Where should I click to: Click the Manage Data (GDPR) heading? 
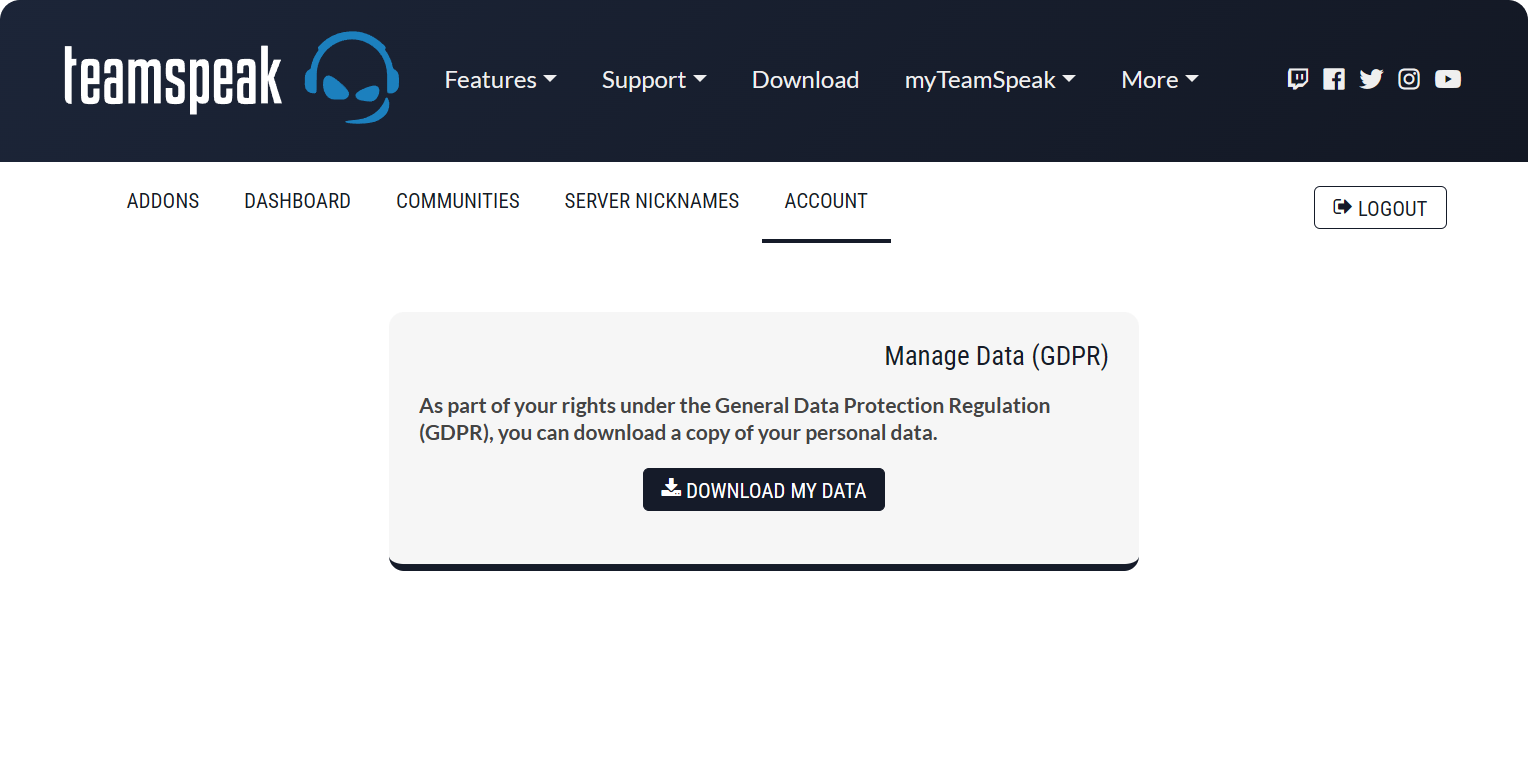[x=996, y=357]
